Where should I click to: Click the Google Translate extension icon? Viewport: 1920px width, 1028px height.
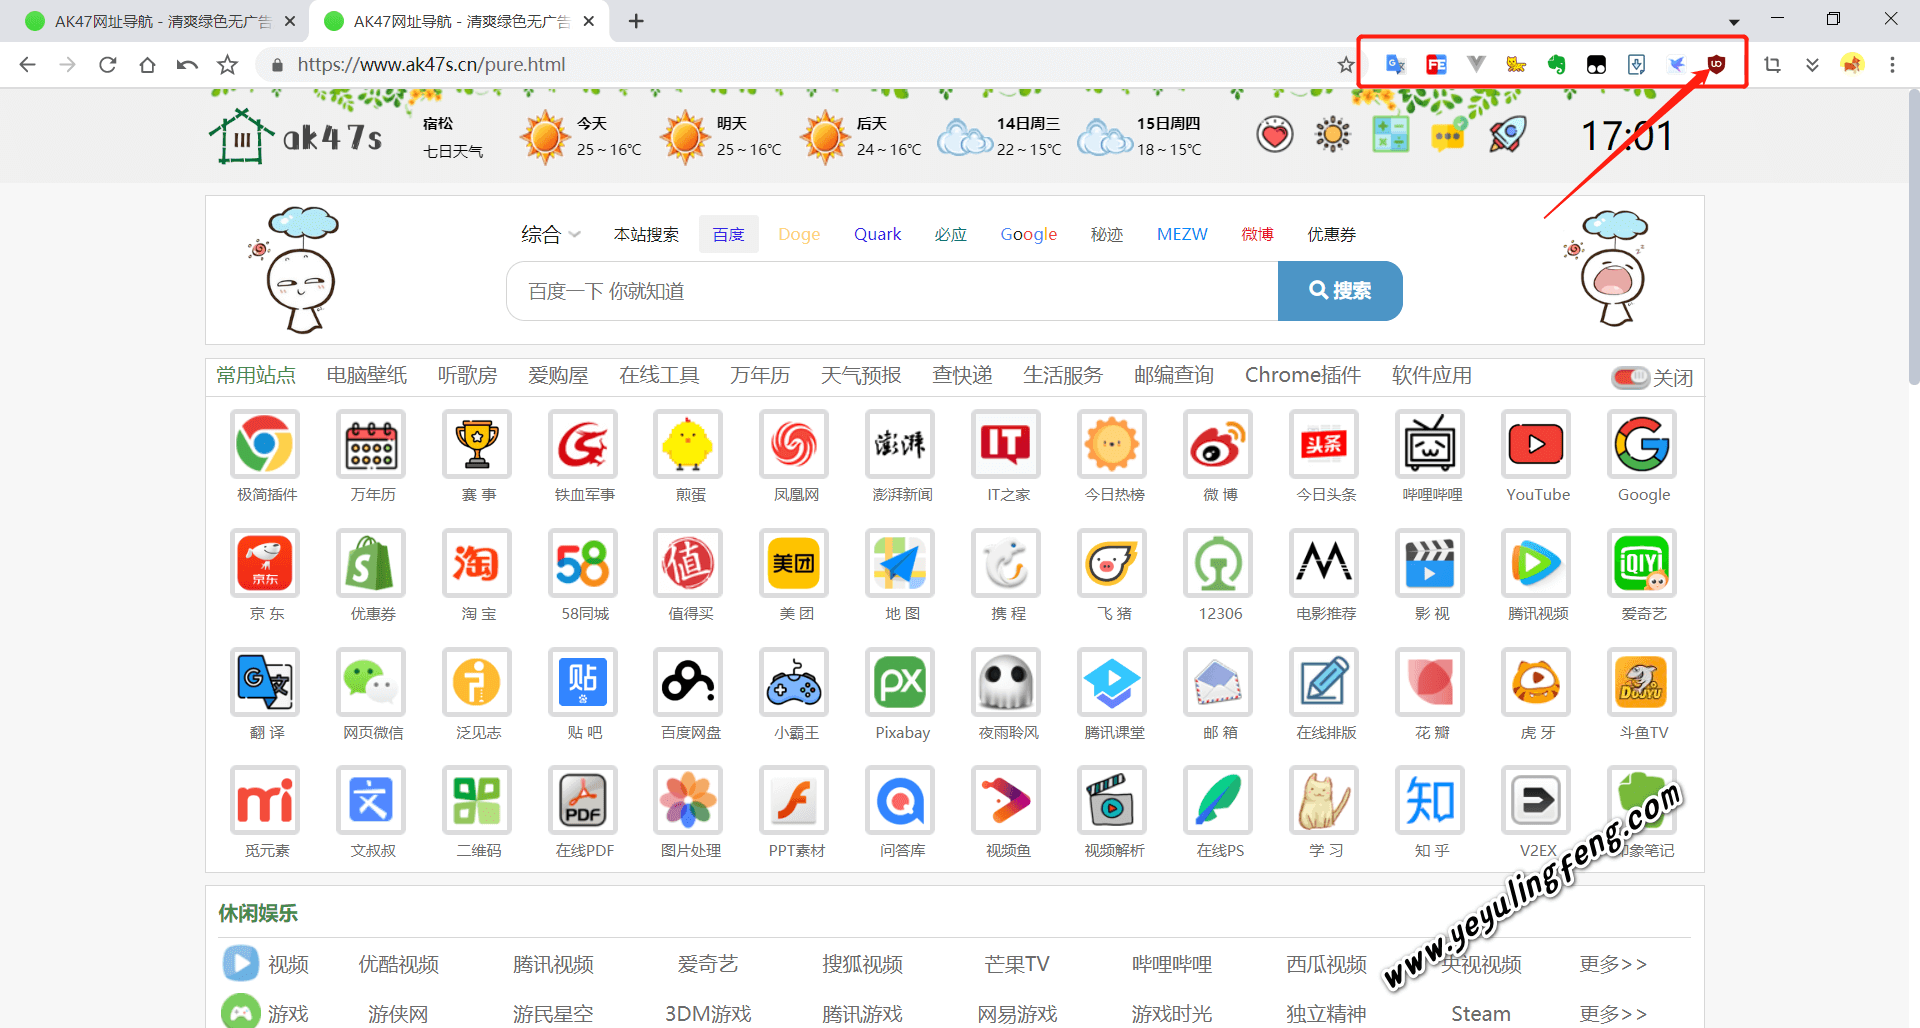[x=1396, y=64]
